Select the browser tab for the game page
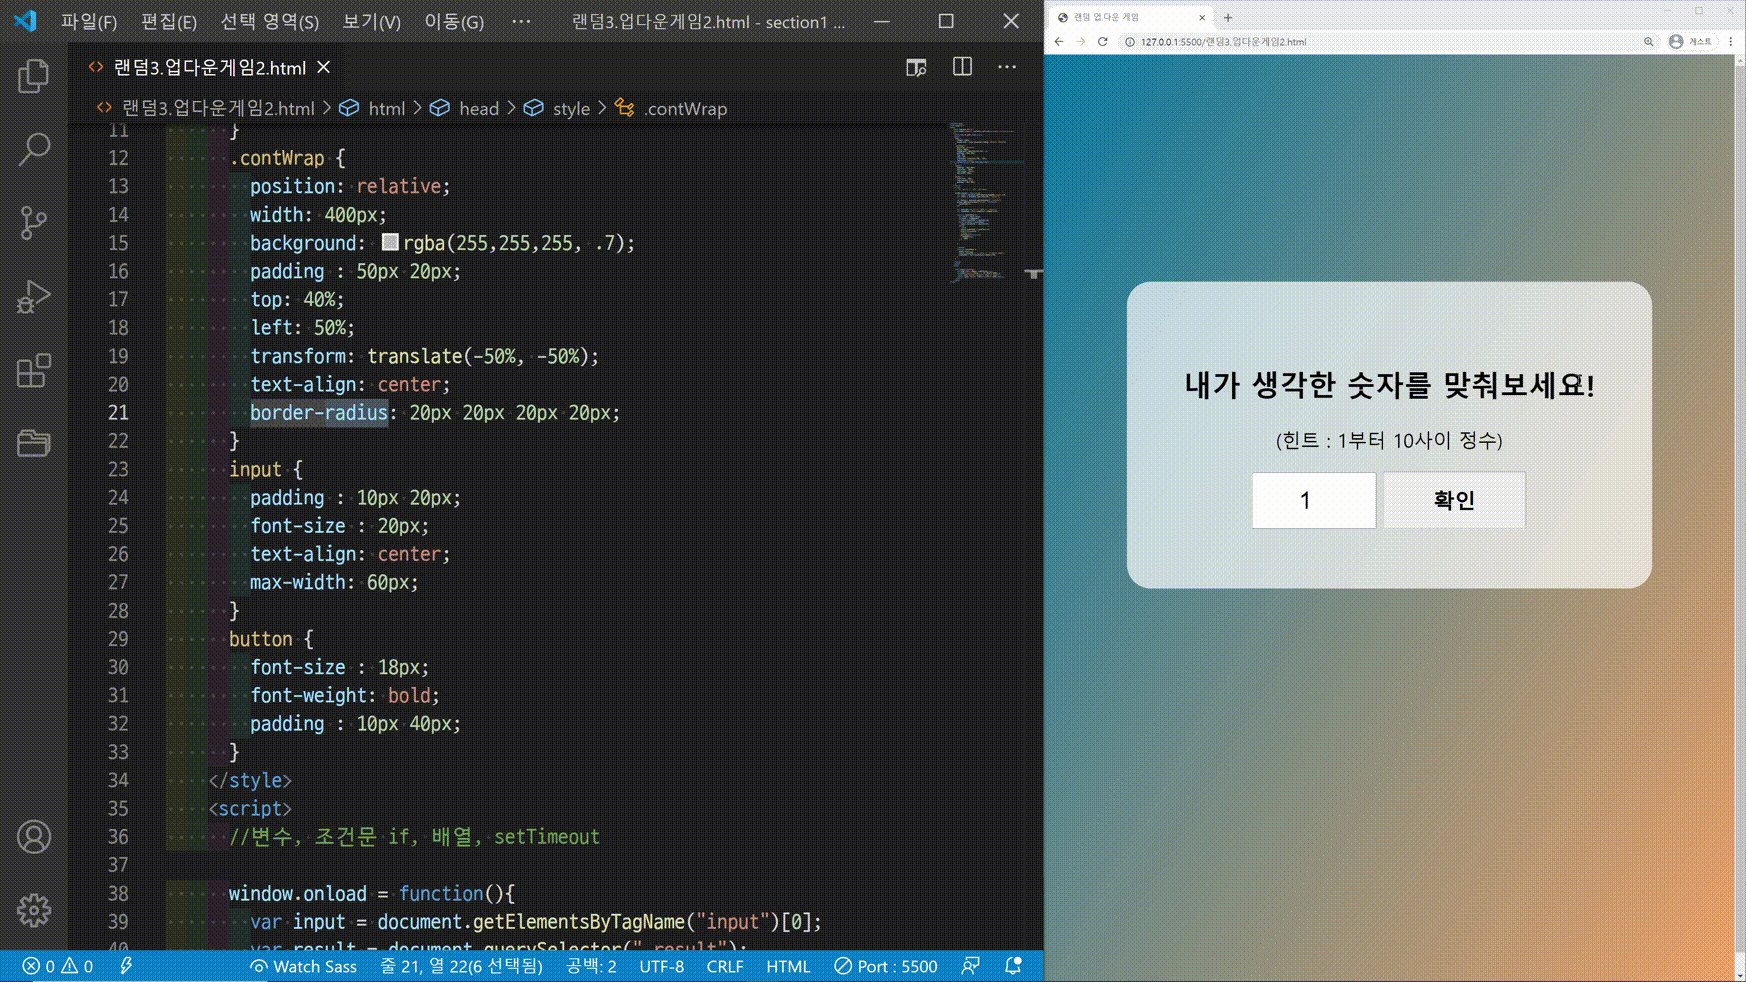The height and width of the screenshot is (982, 1746). pyautogui.click(x=1131, y=17)
